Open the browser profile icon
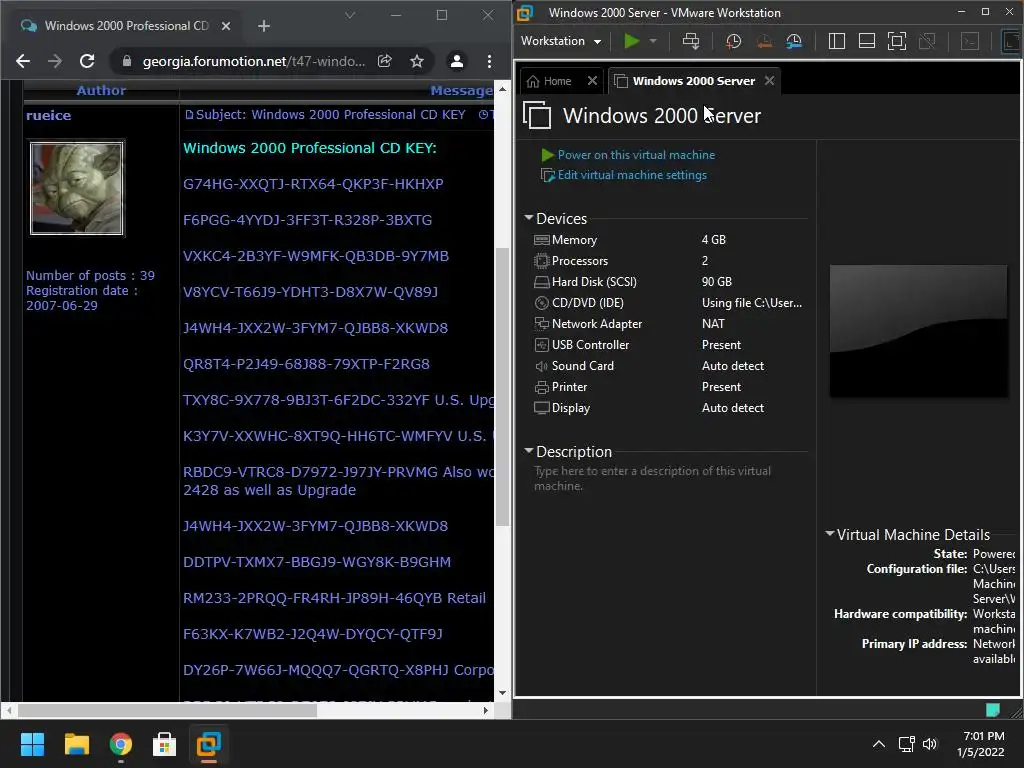1024x768 pixels. coord(456,61)
